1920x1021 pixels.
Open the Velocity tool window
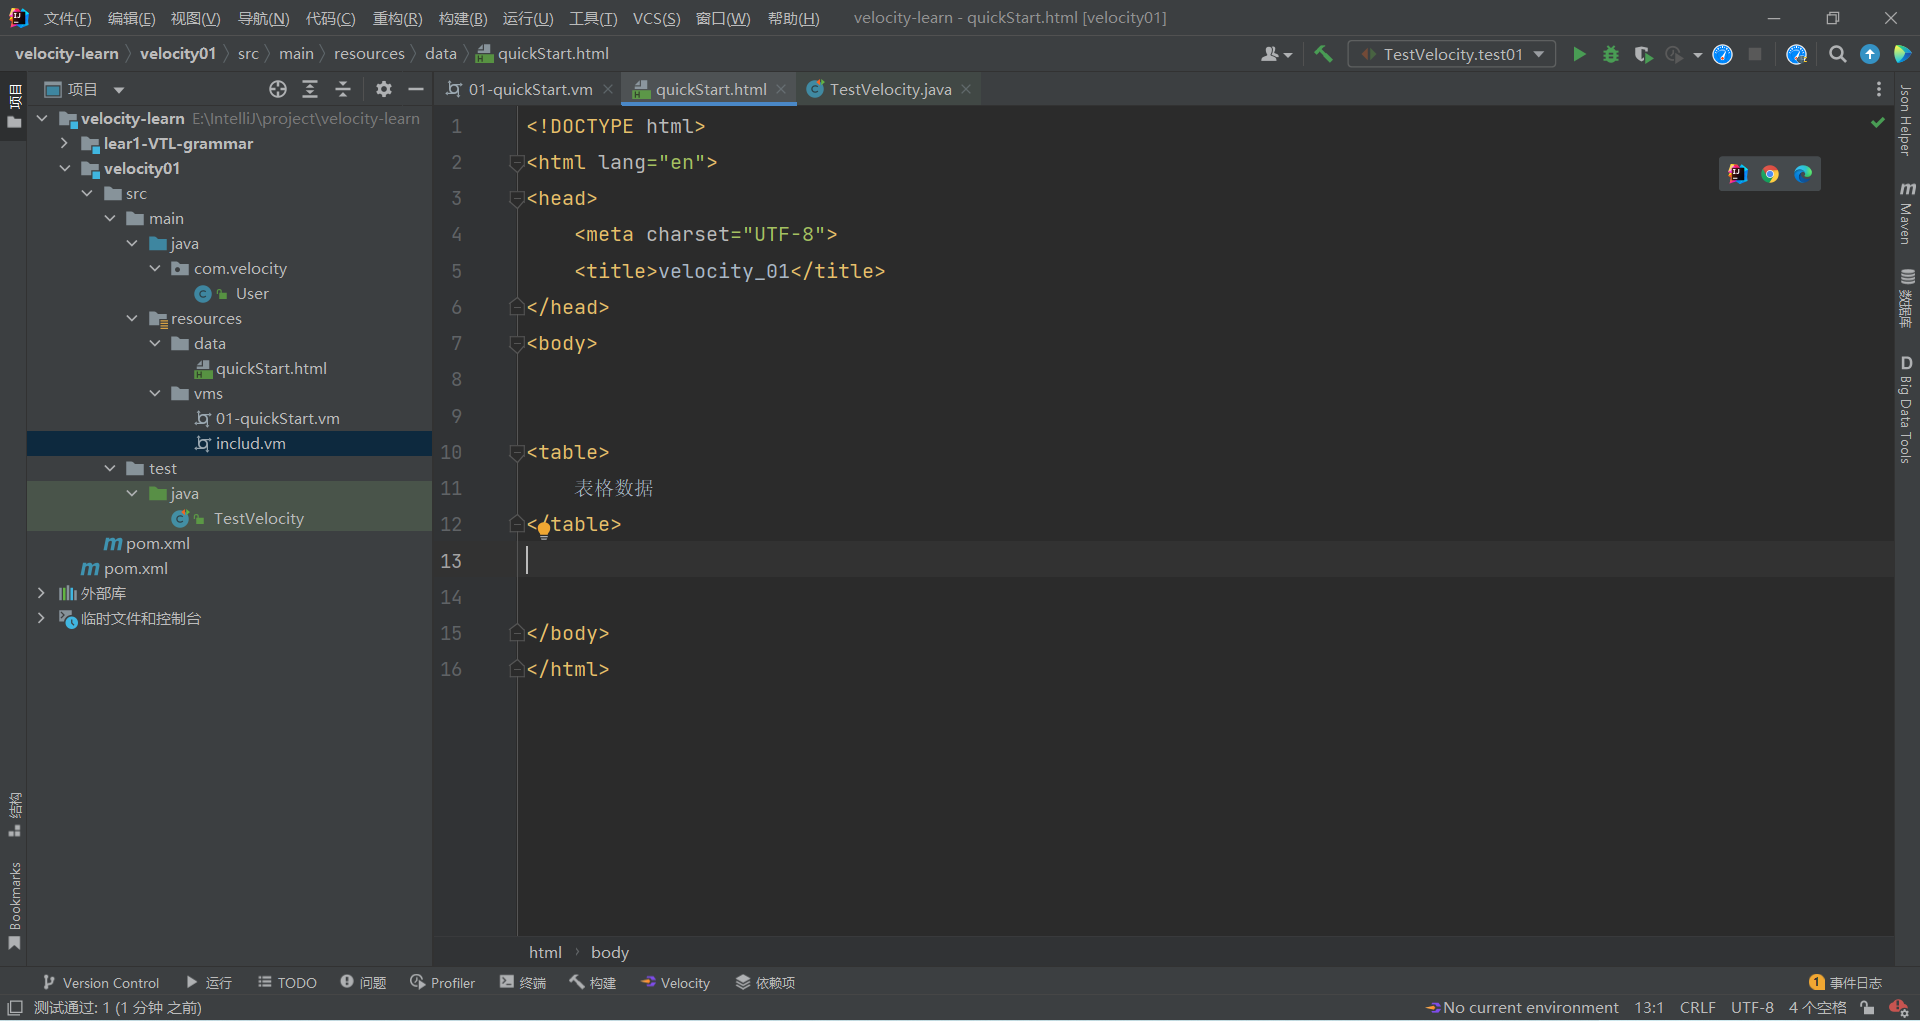pos(676,983)
